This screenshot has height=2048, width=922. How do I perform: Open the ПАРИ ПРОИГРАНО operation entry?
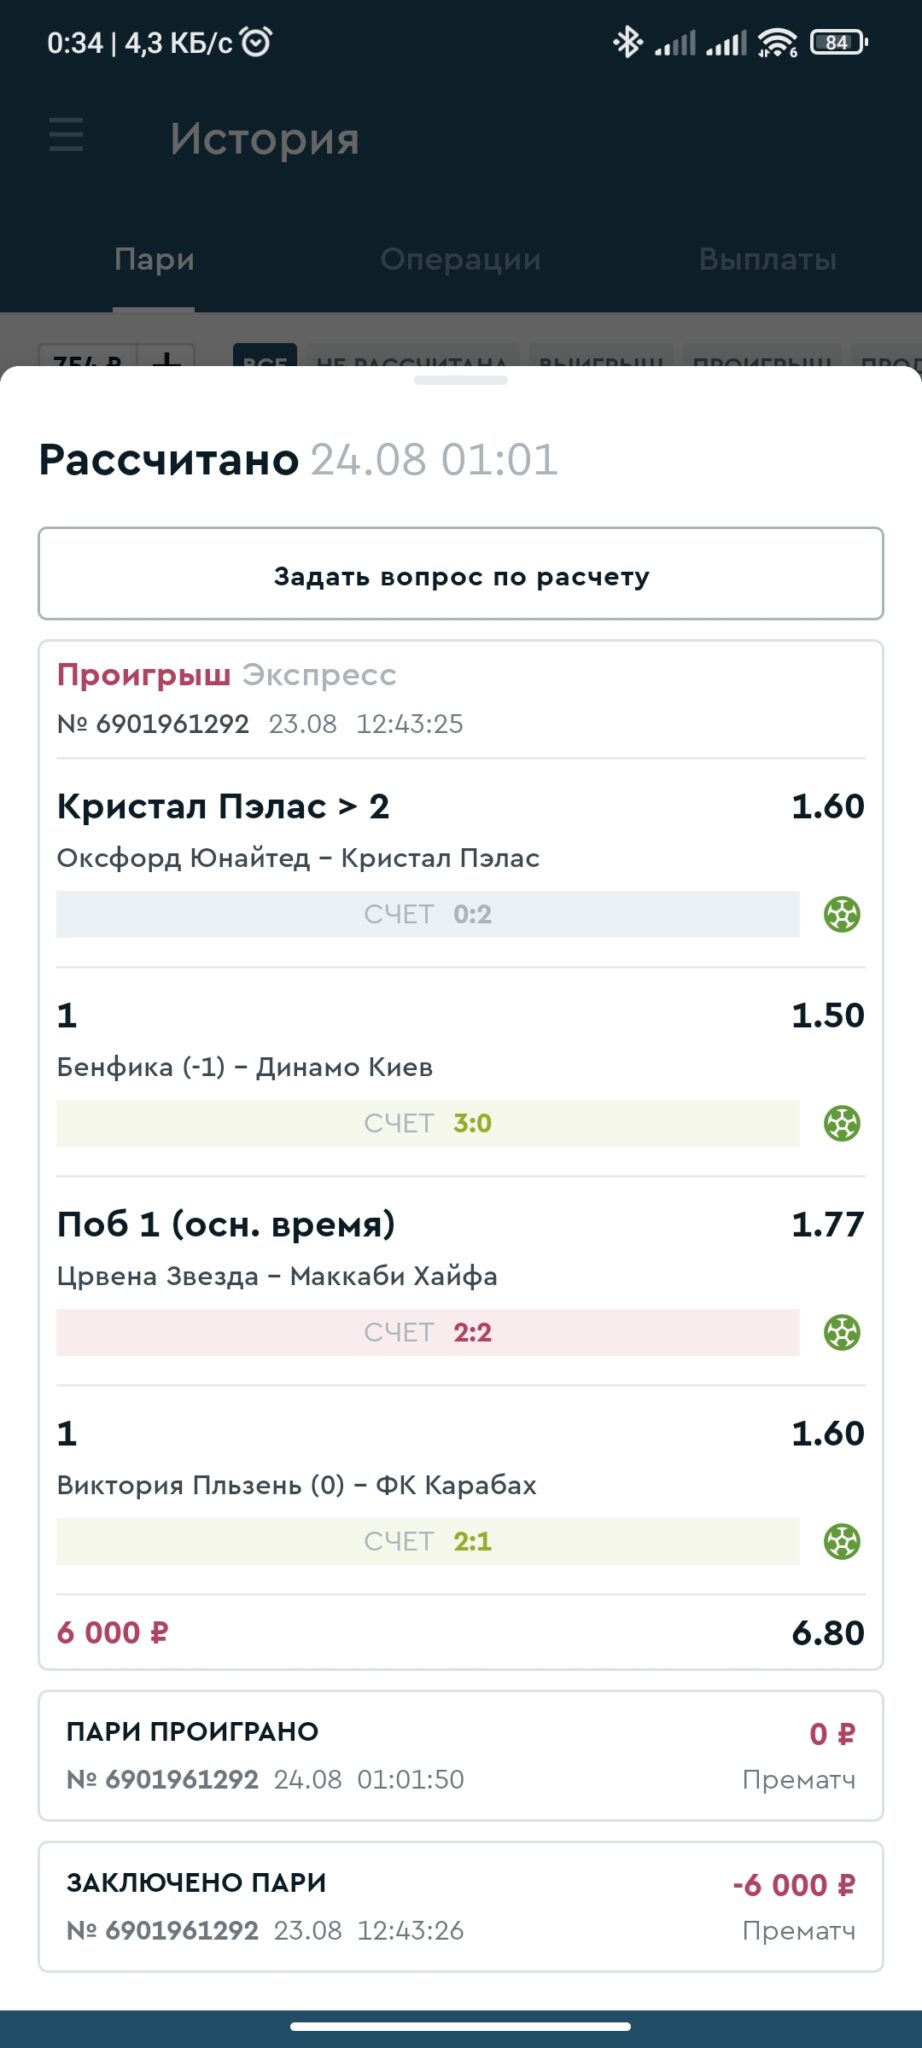(x=461, y=1755)
